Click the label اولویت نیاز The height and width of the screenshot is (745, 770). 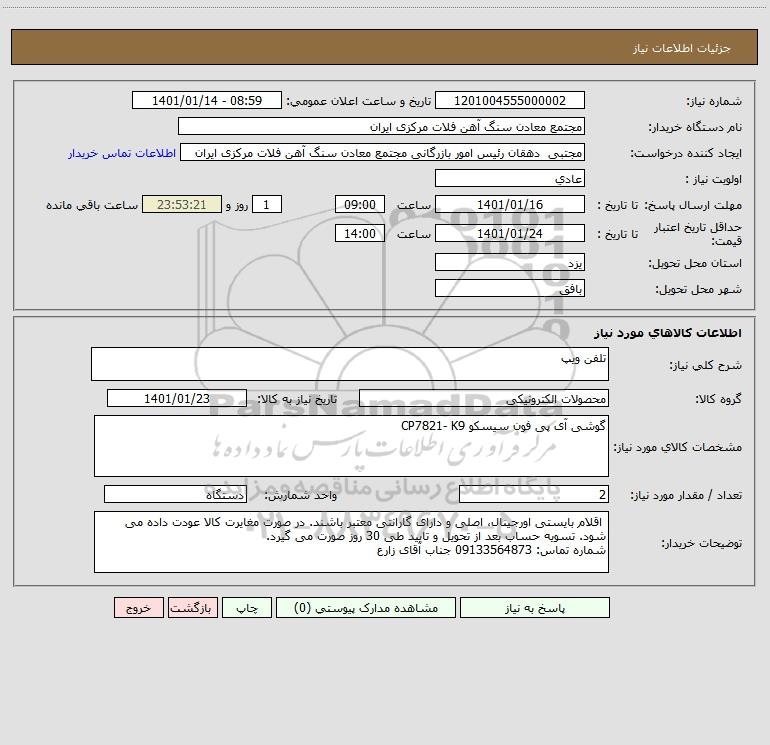click(714, 179)
